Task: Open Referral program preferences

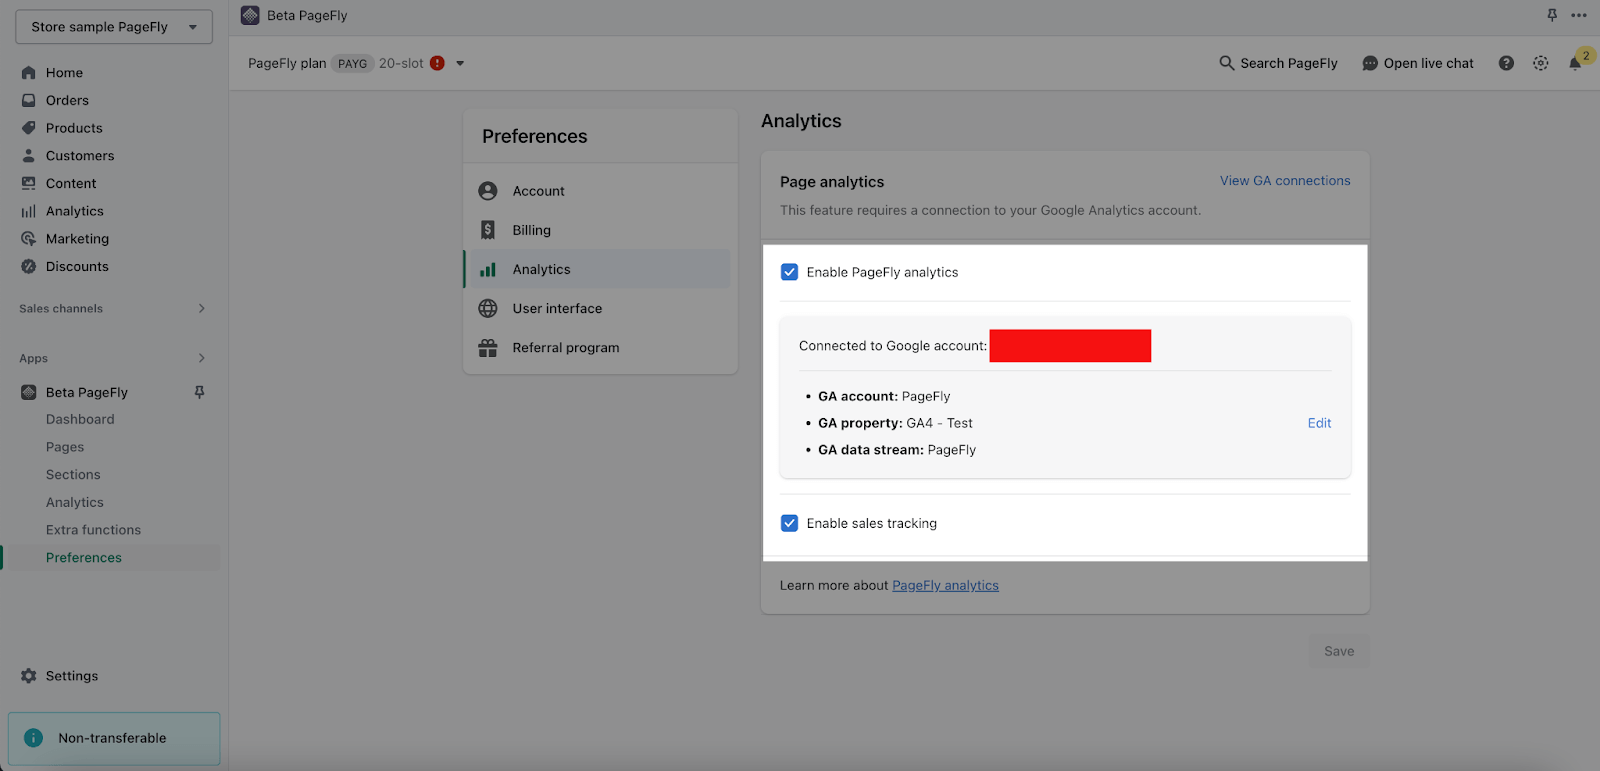Action: pos(597,348)
